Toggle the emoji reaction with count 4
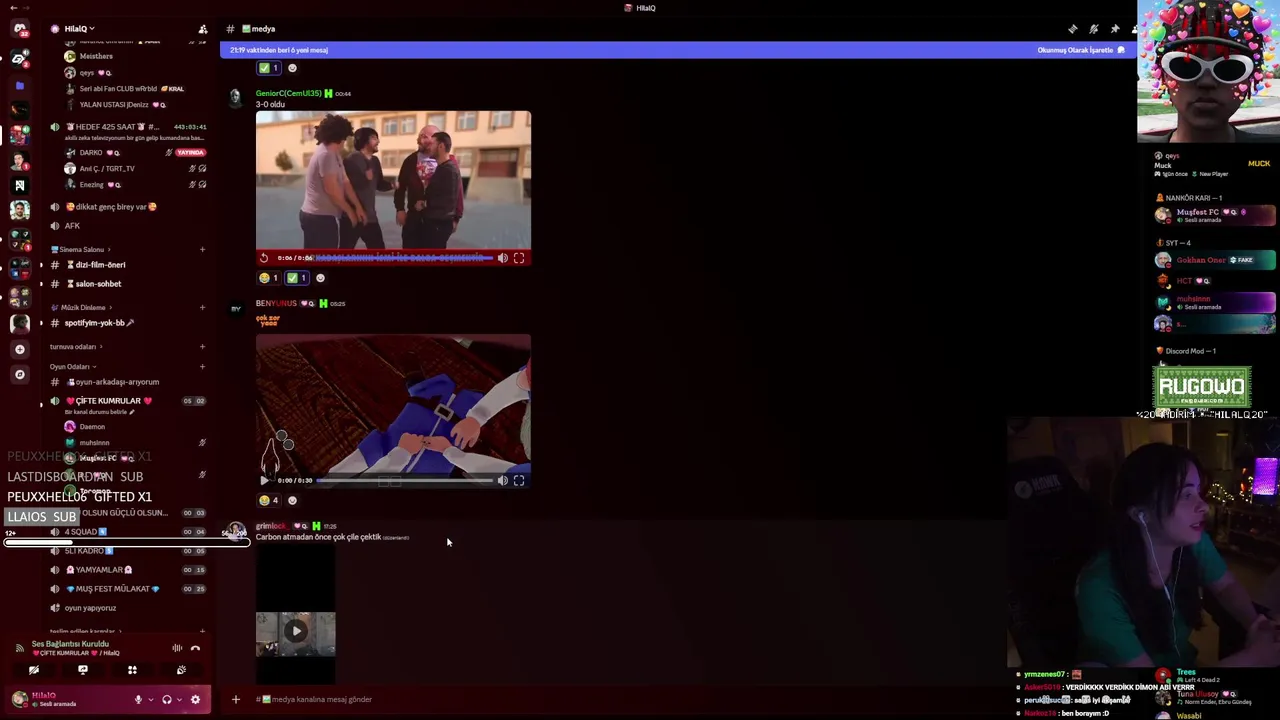Image resolution: width=1280 pixels, height=720 pixels. click(x=269, y=500)
